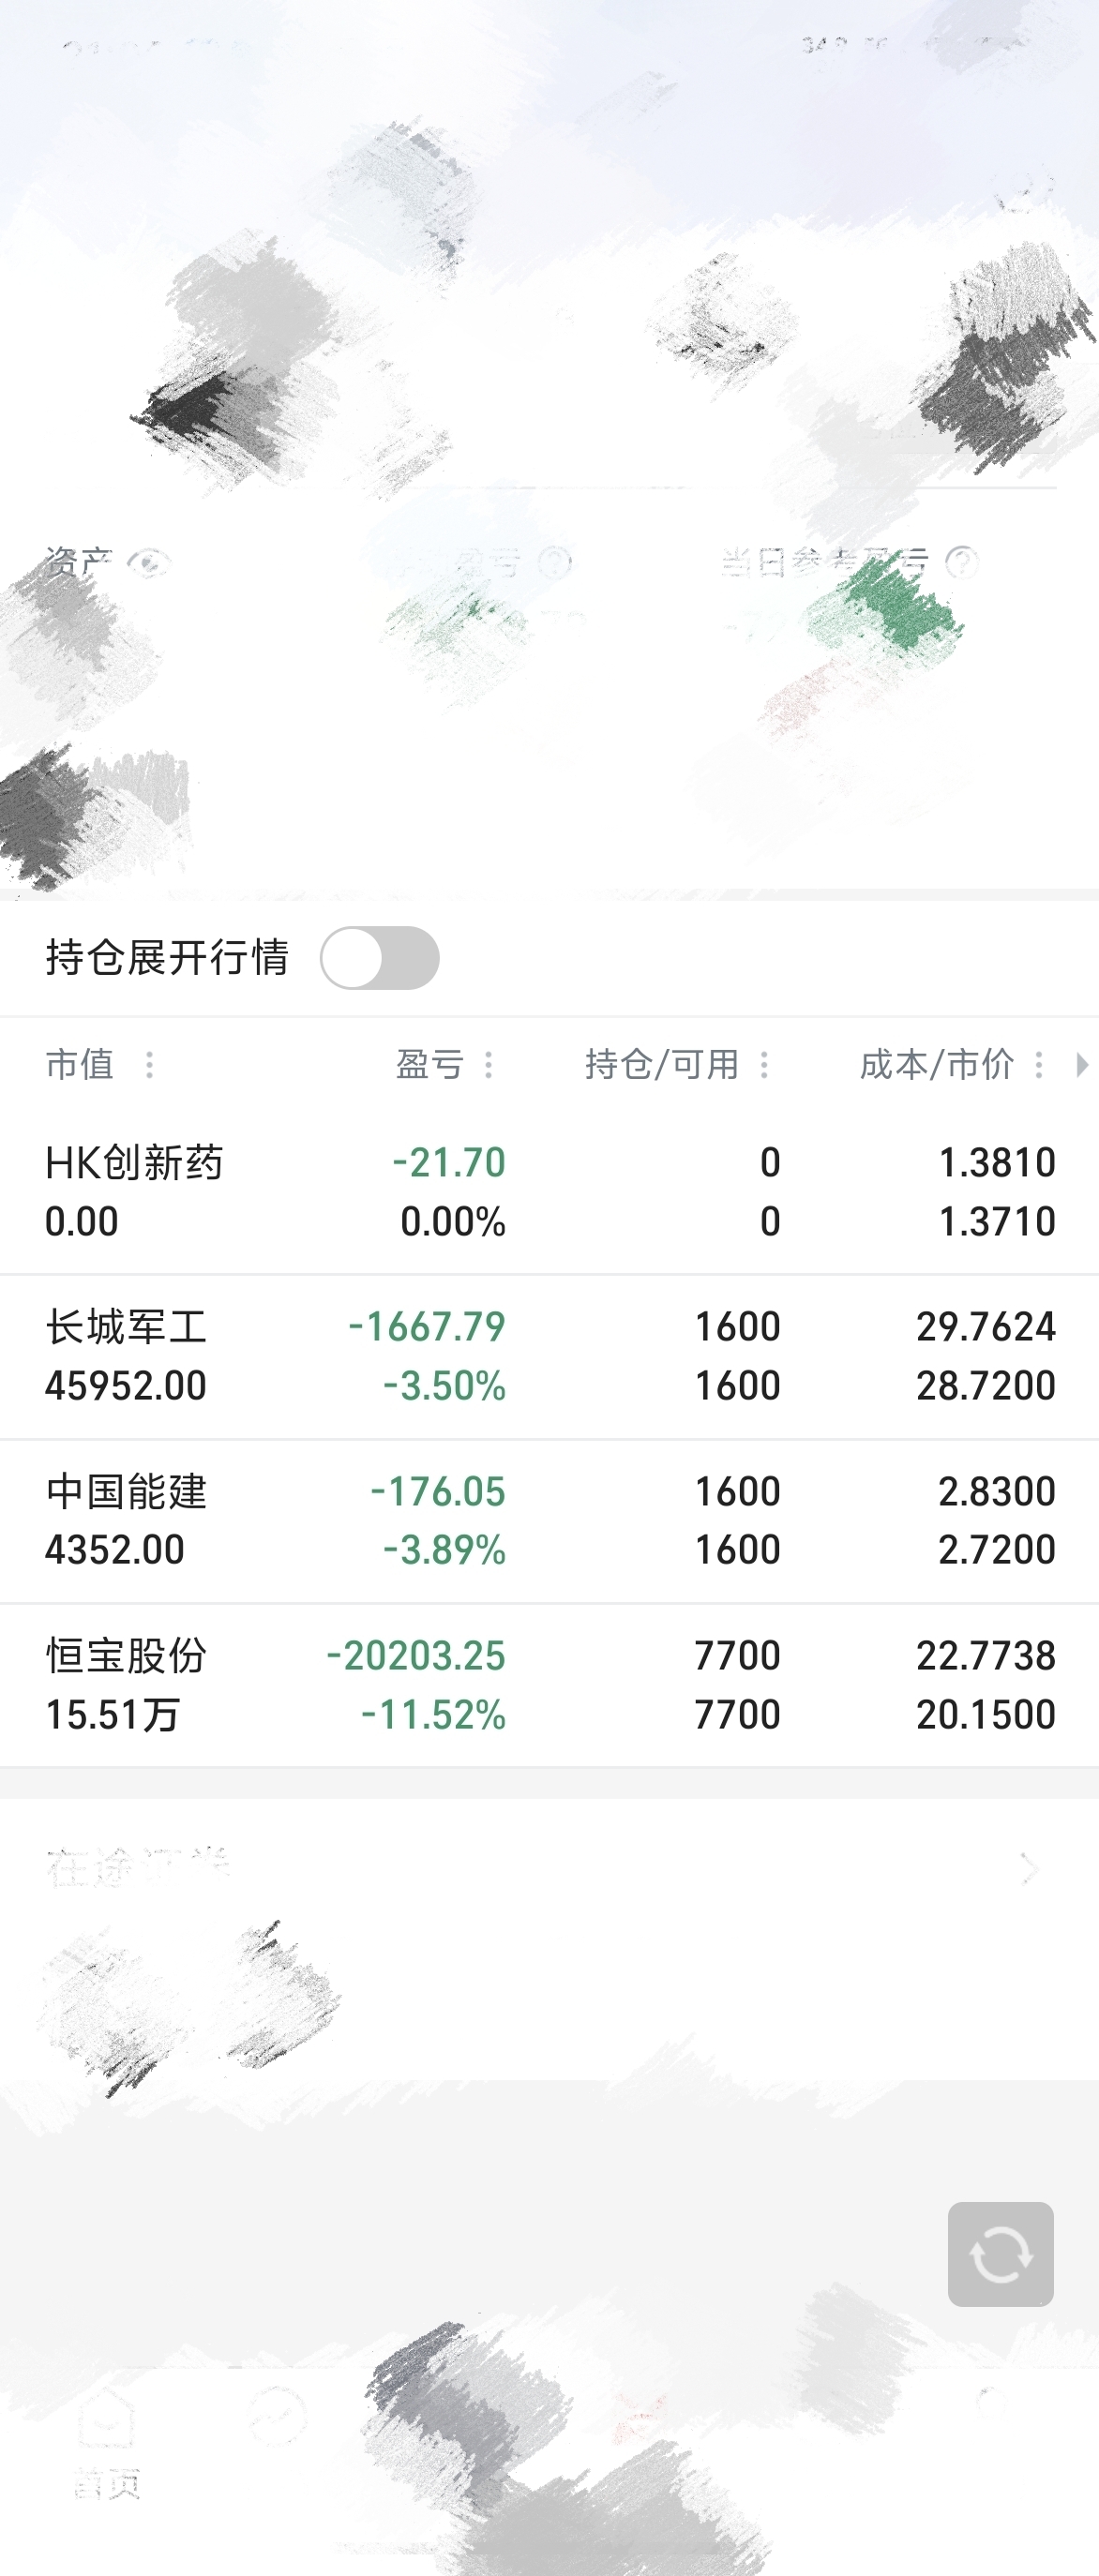
Task: Tap the help icon beside 当日参考盈亏
Action: pos(961,562)
